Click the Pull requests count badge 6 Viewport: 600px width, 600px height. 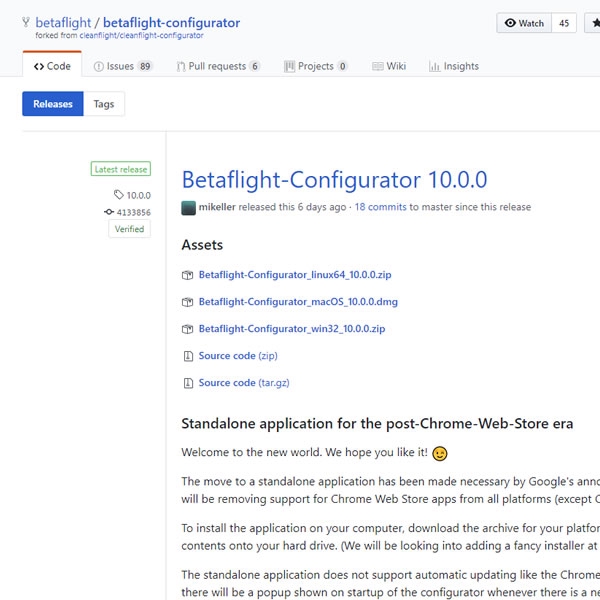click(254, 66)
